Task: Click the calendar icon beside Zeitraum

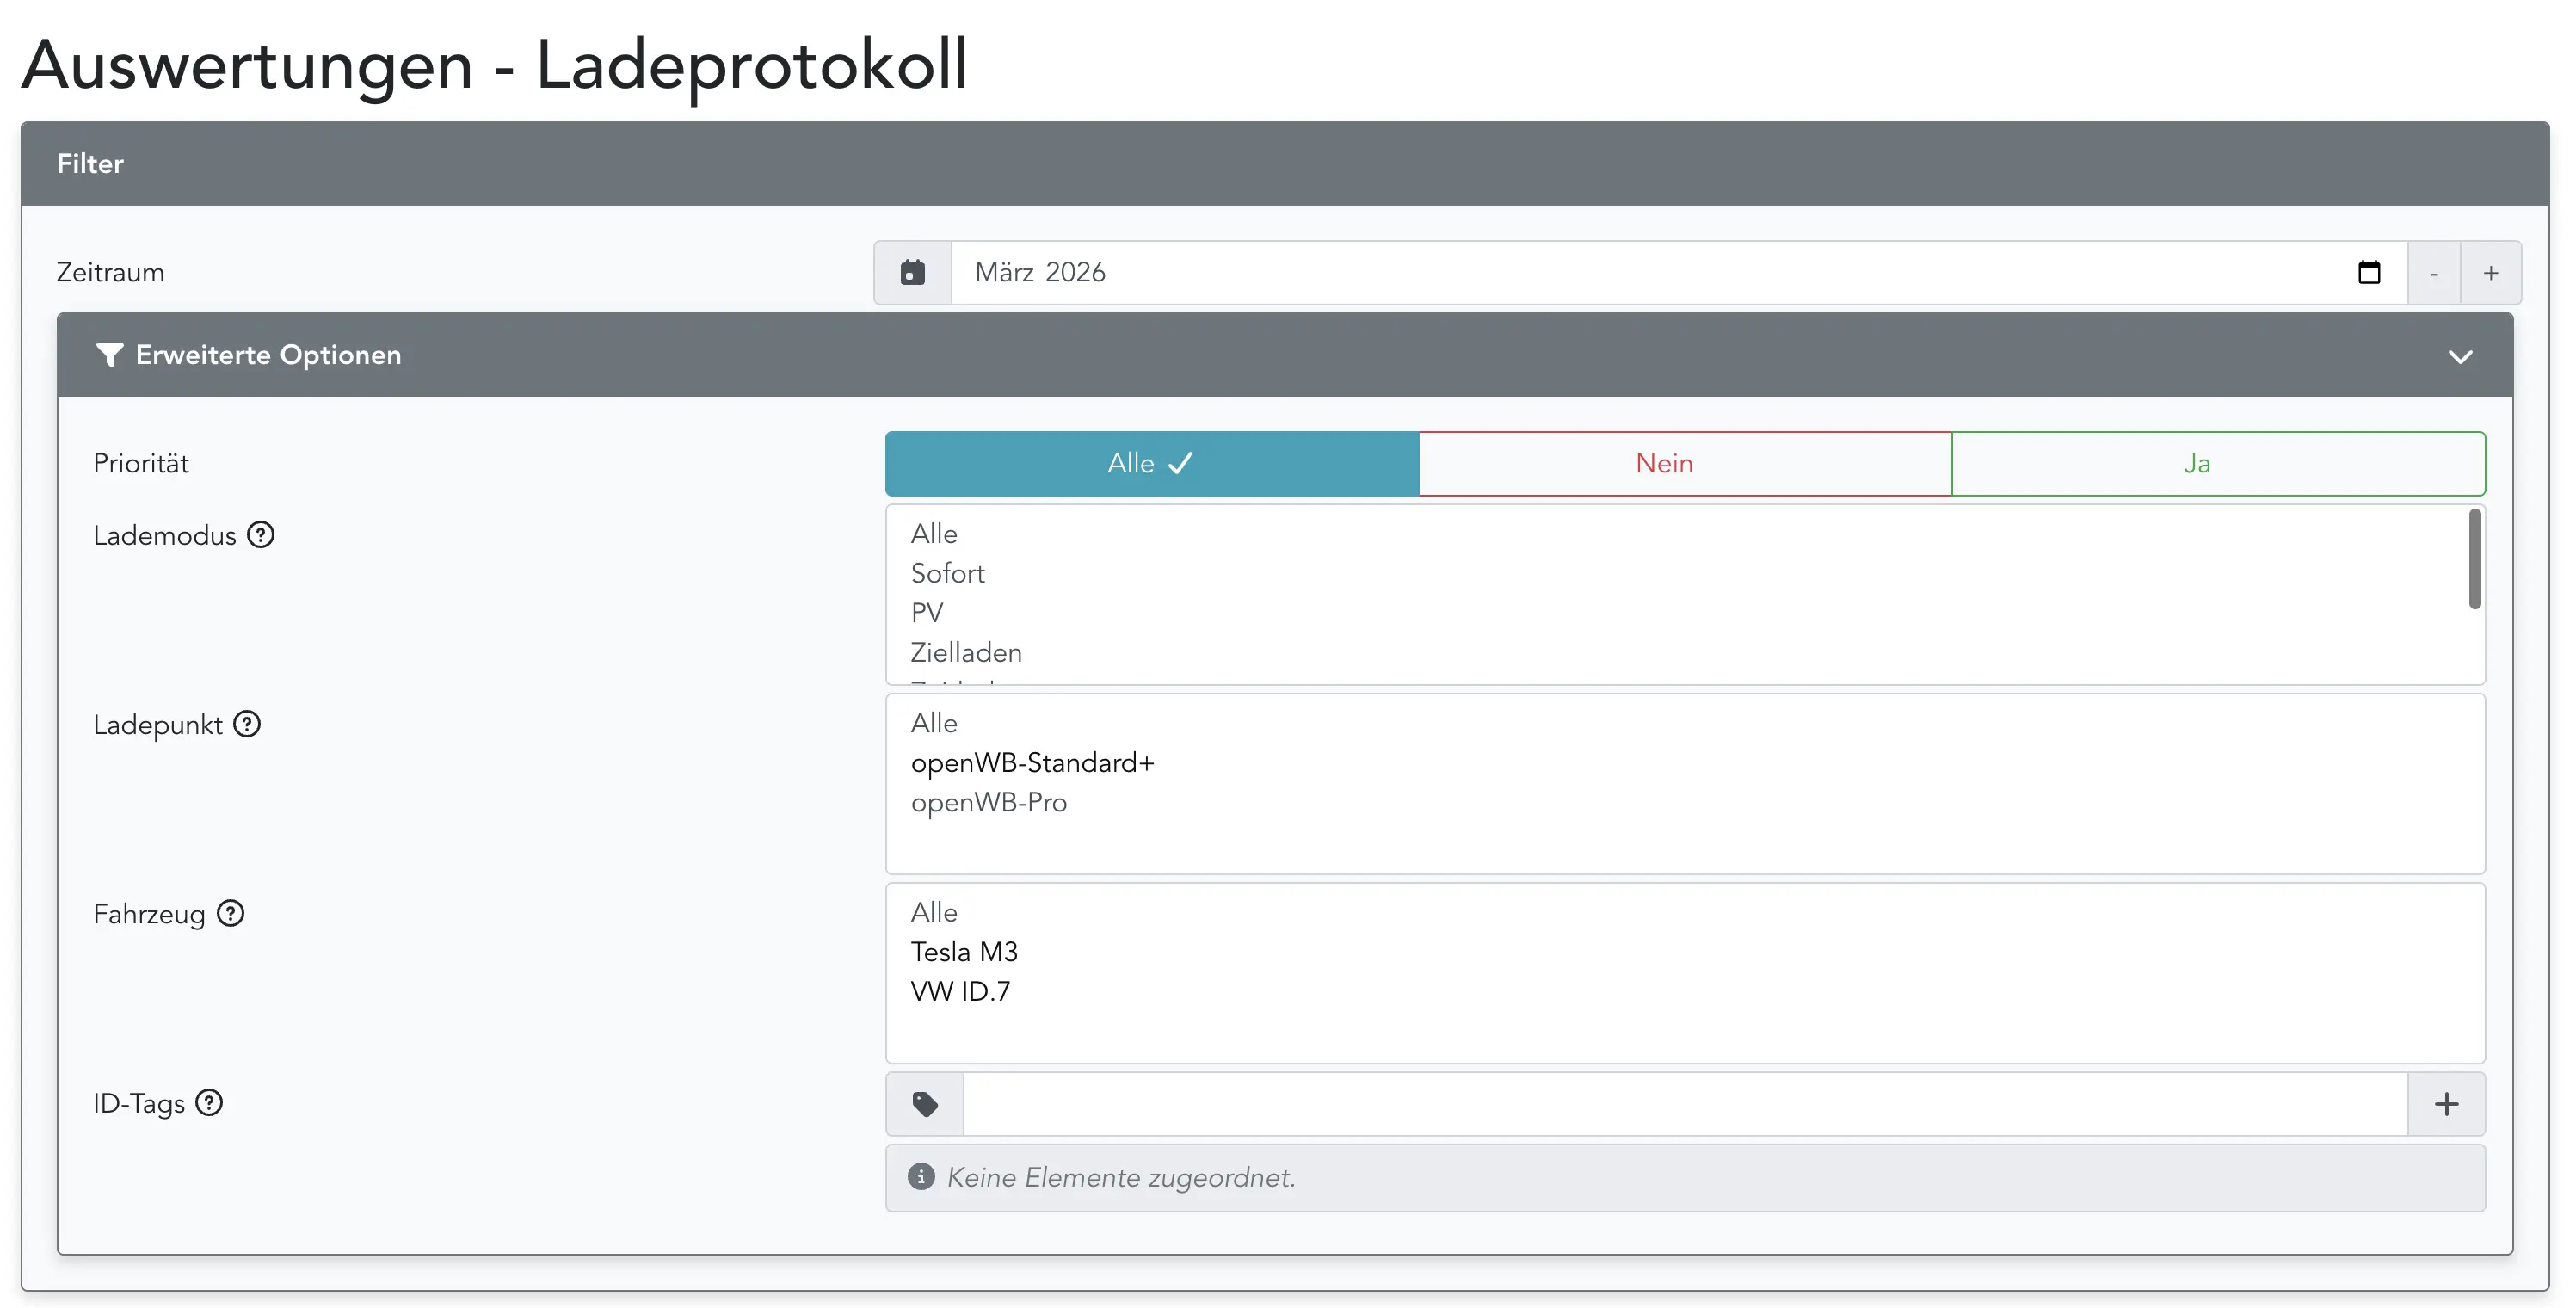Action: click(912, 272)
